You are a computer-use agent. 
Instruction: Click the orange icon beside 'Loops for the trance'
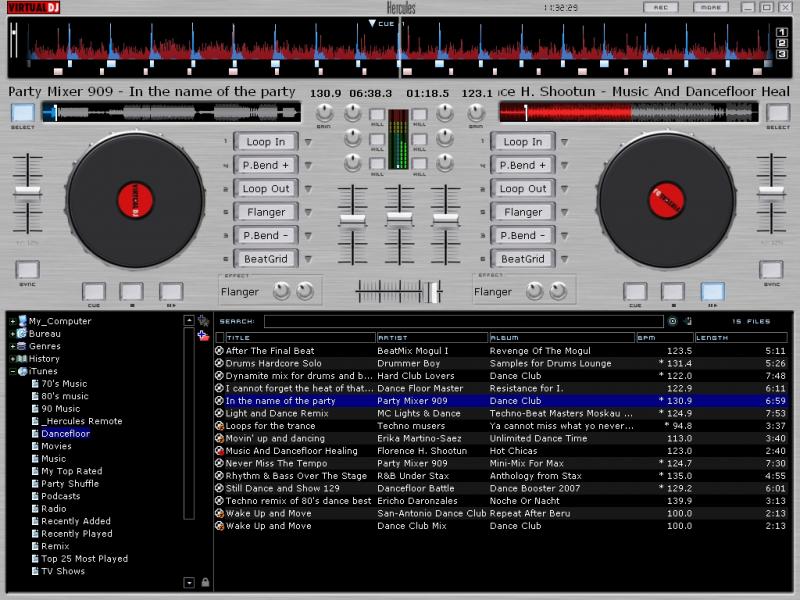(x=219, y=426)
